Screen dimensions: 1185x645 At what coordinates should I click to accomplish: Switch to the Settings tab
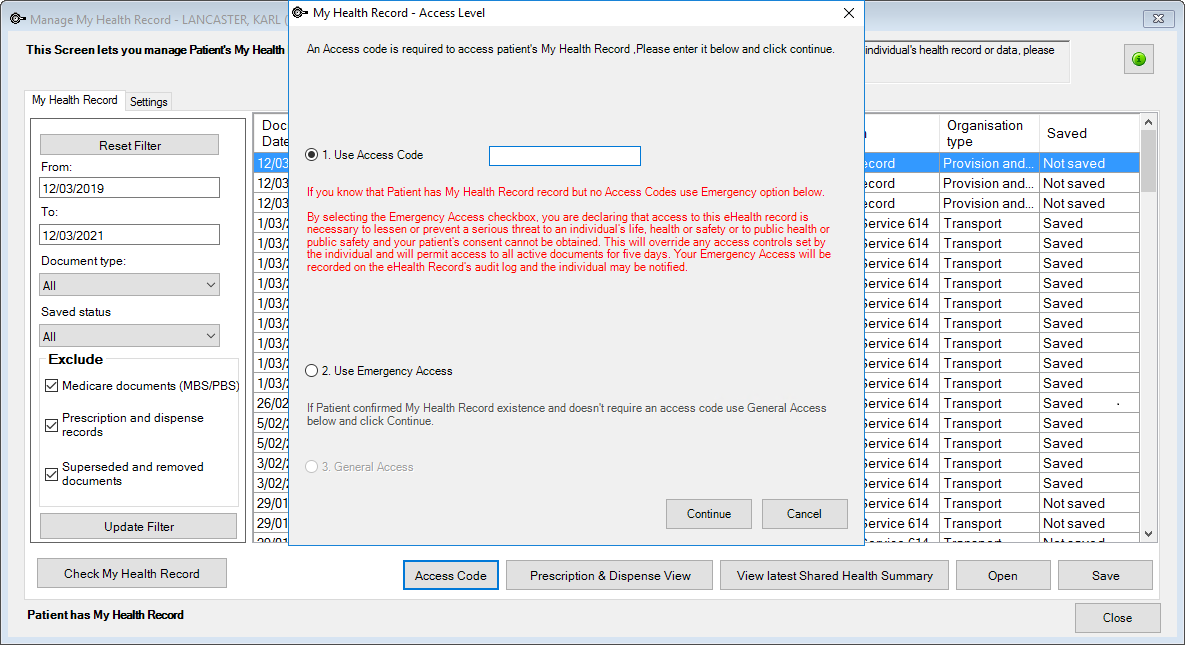tap(148, 102)
